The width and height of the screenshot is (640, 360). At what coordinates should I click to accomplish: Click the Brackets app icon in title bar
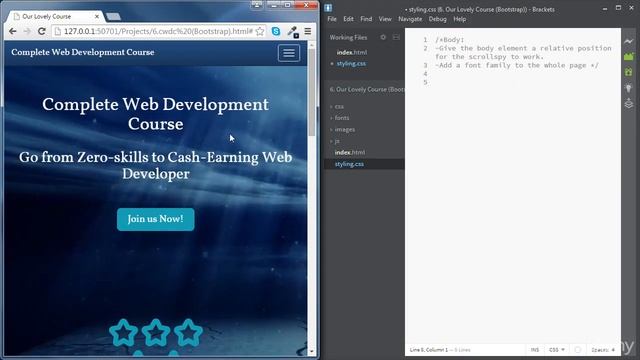pyautogui.click(x=328, y=8)
